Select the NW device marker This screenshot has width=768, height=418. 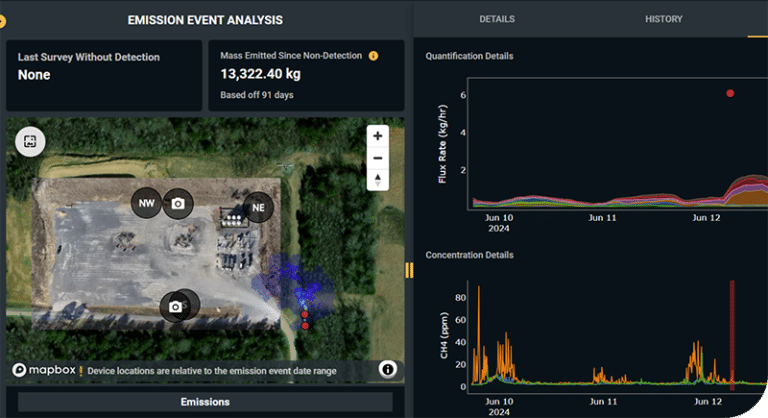click(146, 203)
